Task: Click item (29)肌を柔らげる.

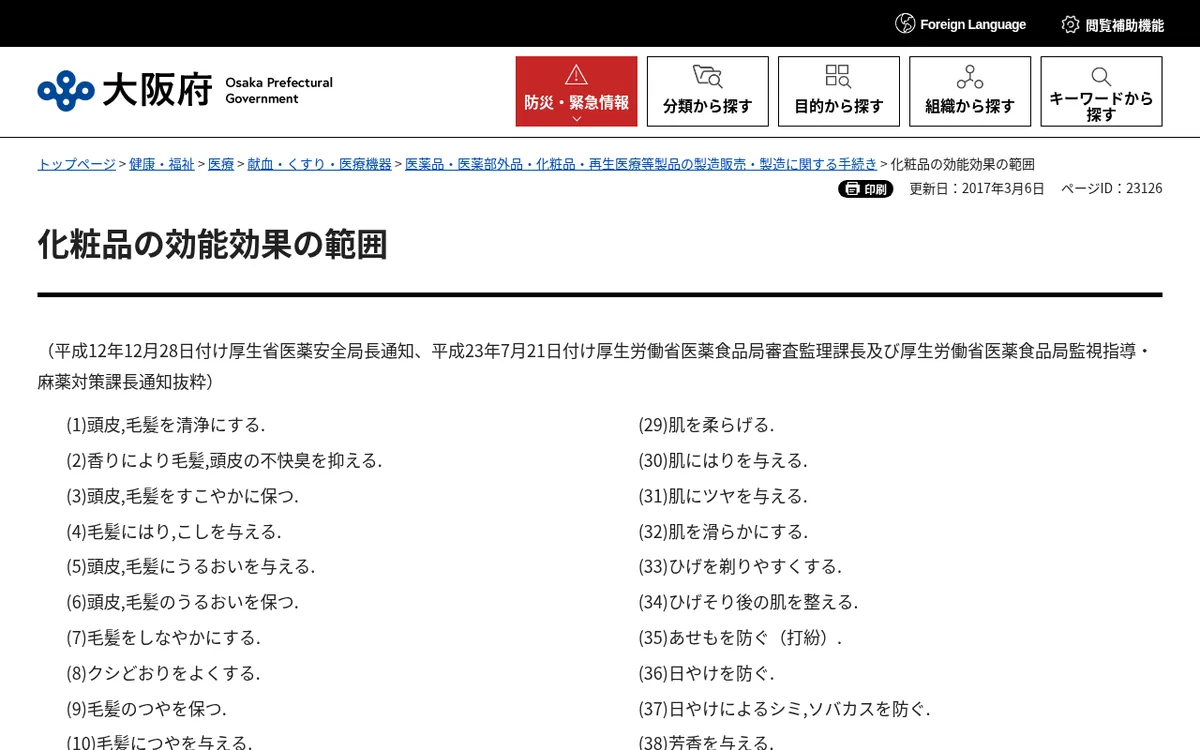Action: click(706, 425)
